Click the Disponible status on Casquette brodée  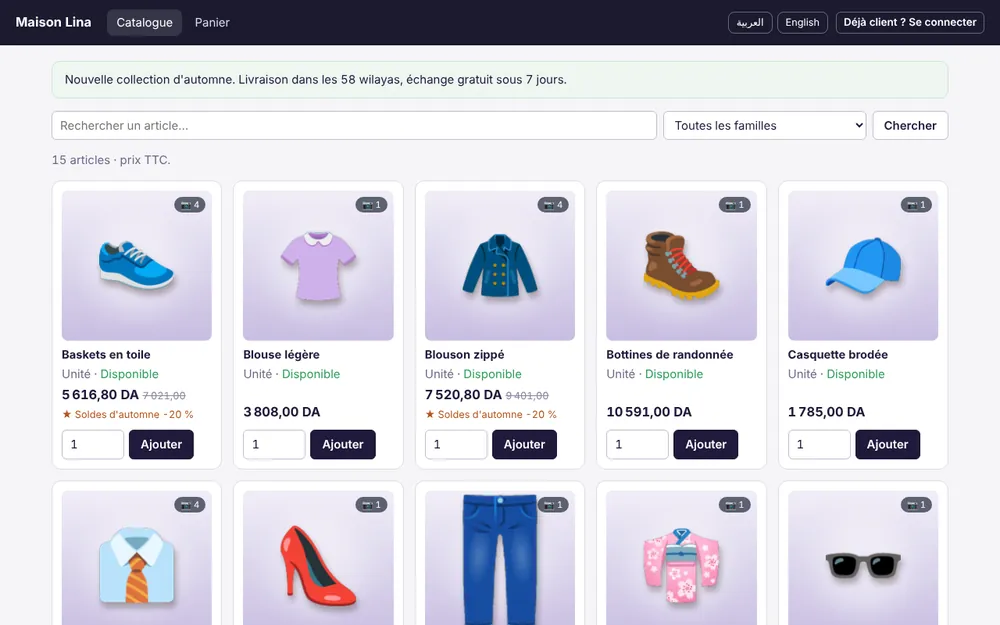click(x=855, y=374)
